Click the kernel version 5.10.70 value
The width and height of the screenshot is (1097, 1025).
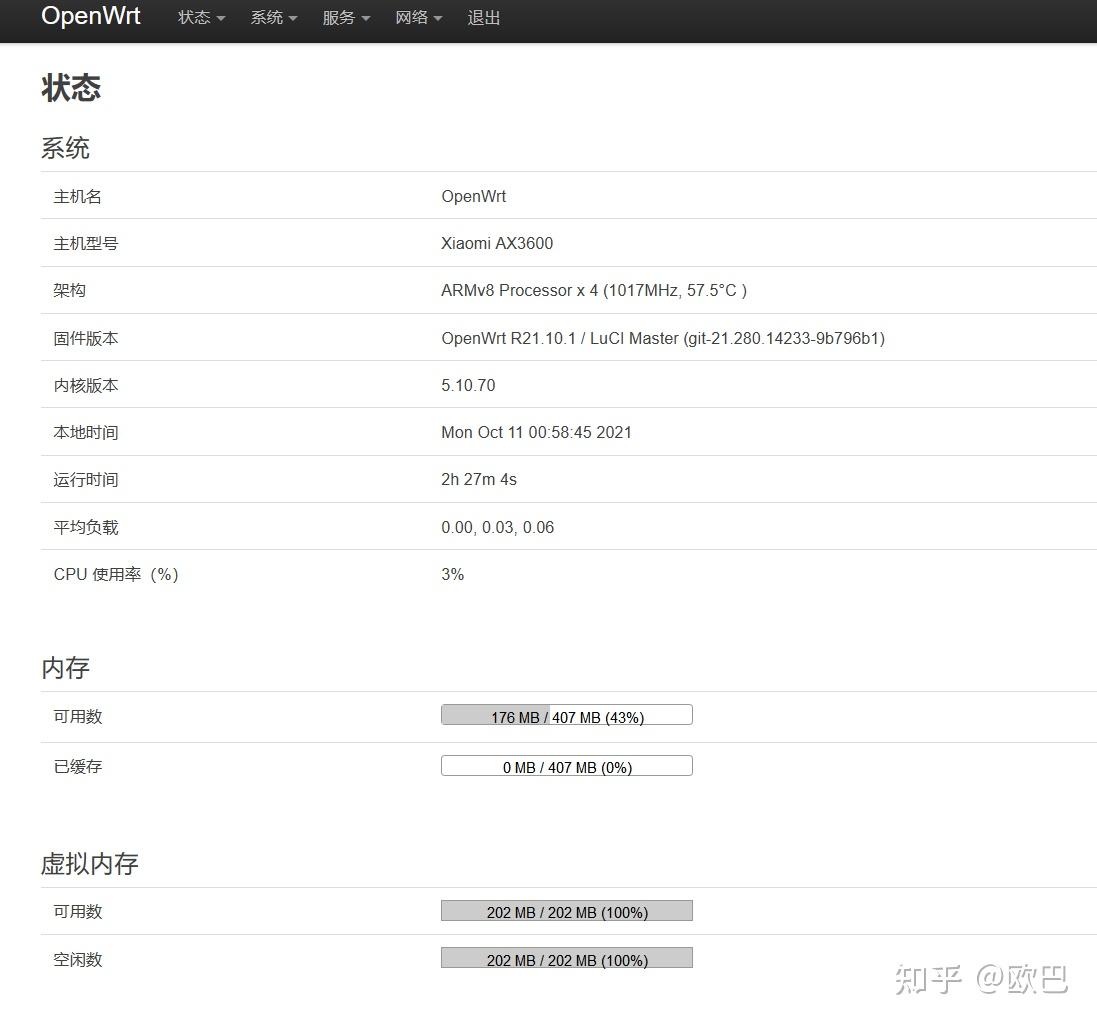[468, 385]
